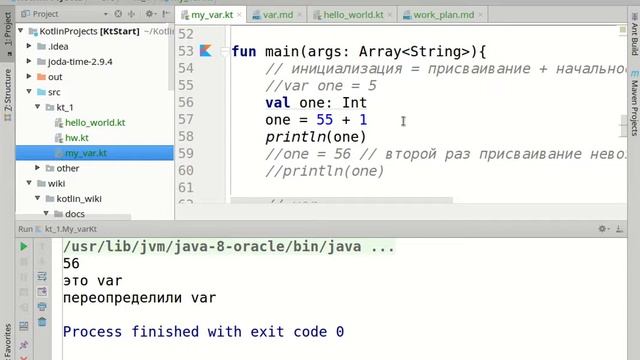The image size is (640, 360).
Task: Fold main function at line 53
Action: tap(224, 51)
